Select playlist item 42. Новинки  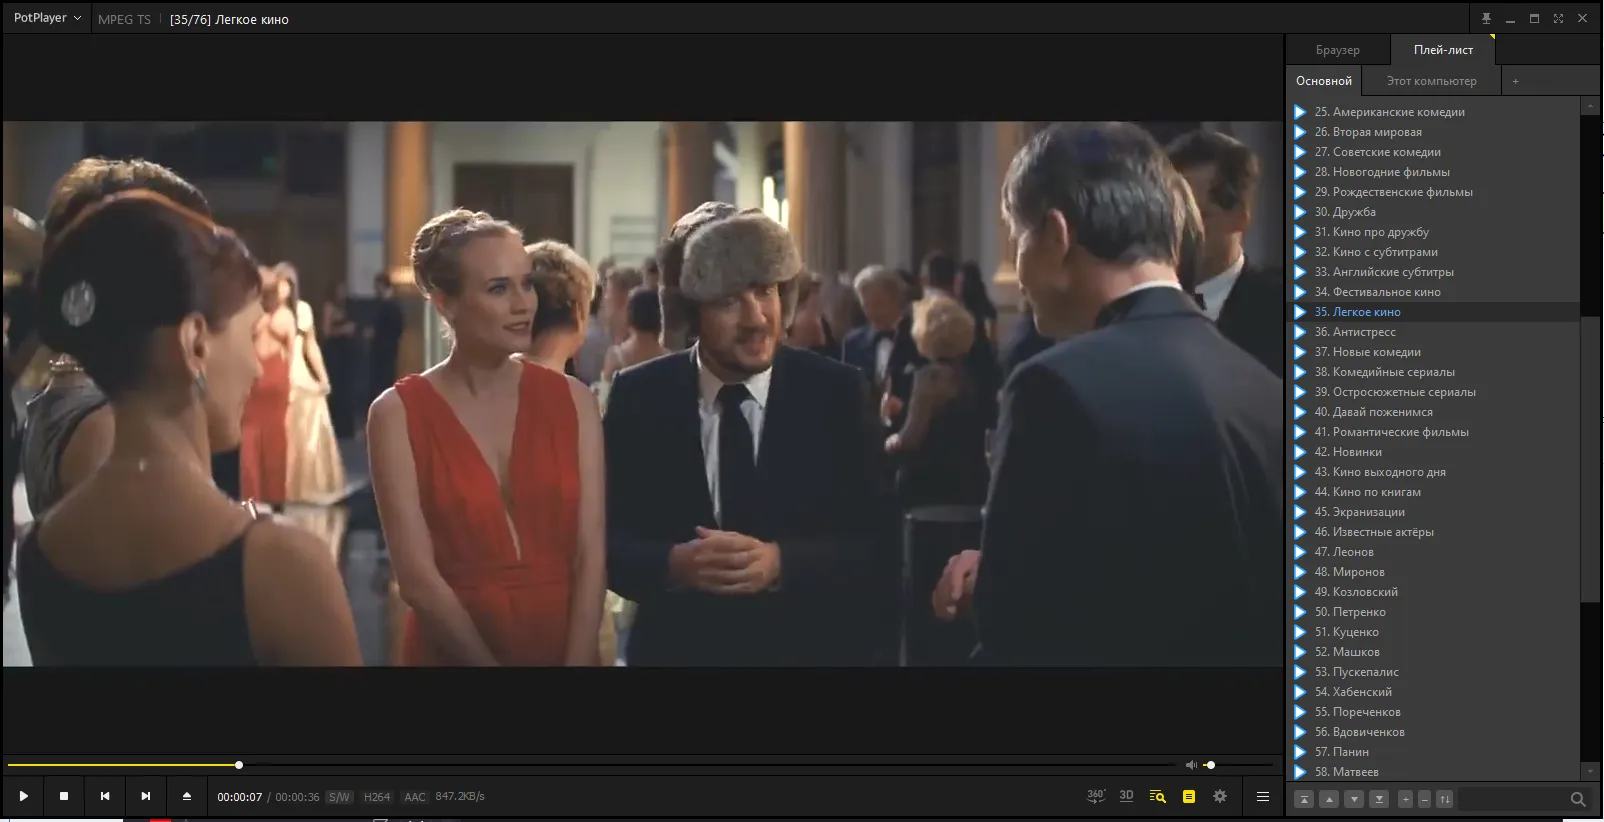point(1434,452)
